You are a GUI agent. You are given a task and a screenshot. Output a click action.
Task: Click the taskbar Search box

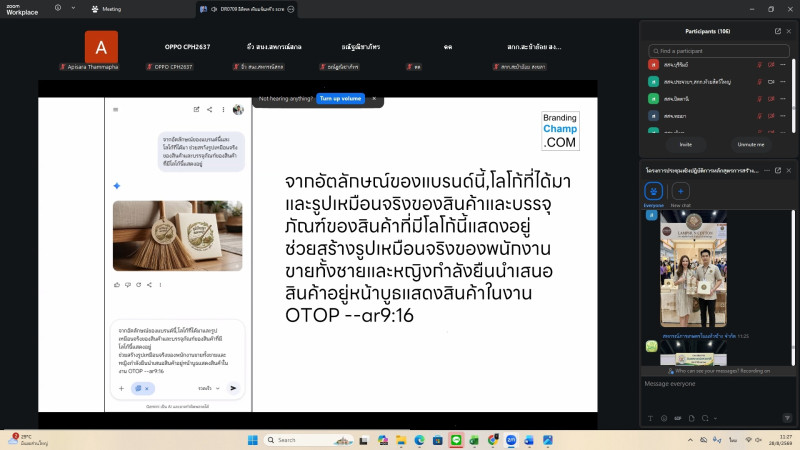(x=309, y=440)
